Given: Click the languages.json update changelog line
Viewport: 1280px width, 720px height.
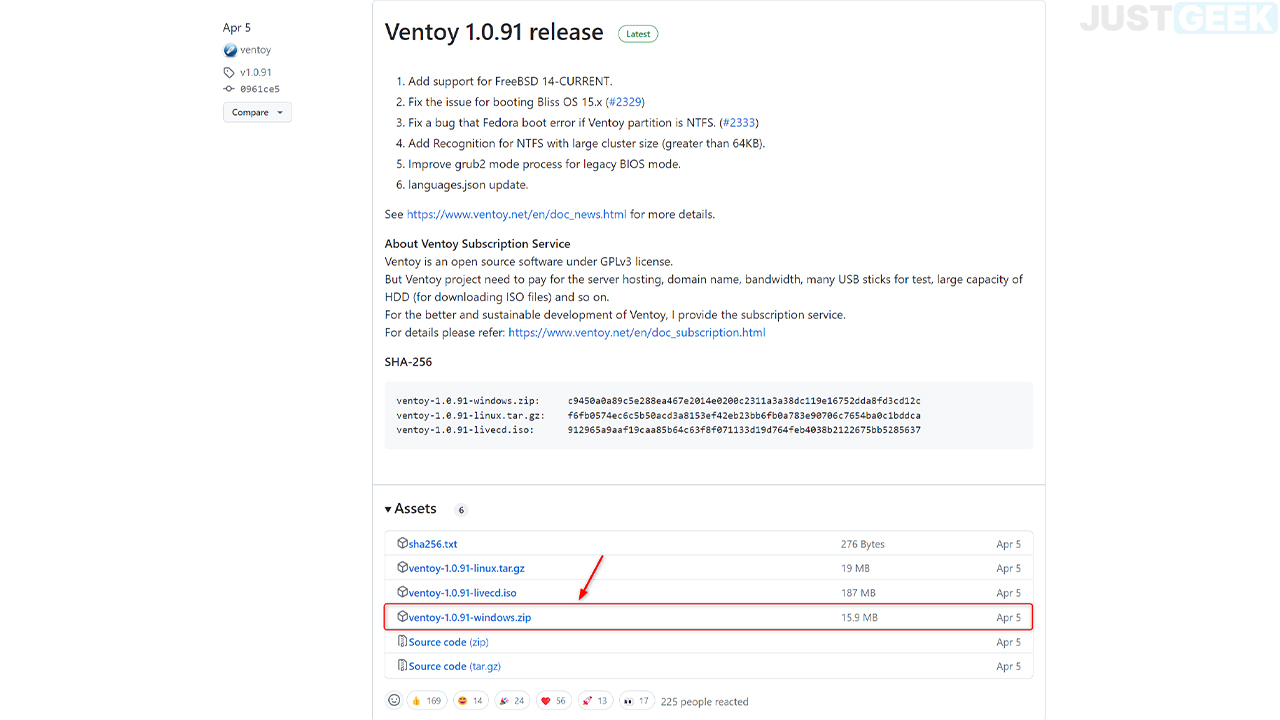Looking at the screenshot, I should point(468,185).
